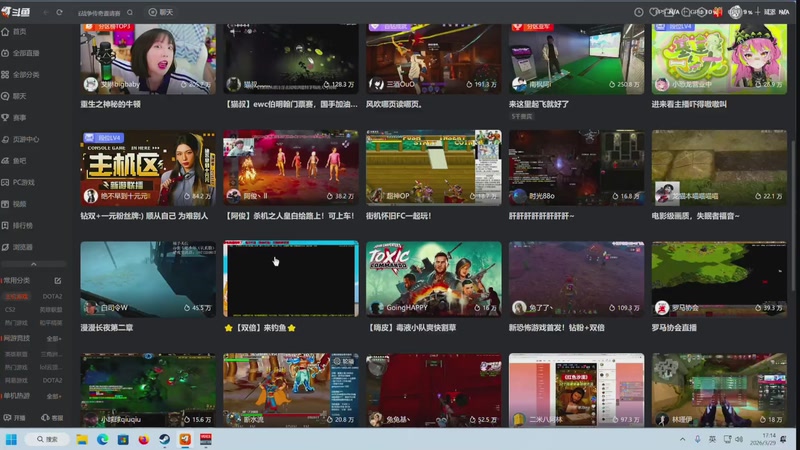The width and height of the screenshot is (800, 450).
Task: Open 小秋秋qiuqiu stream thumbnail
Action: pyautogui.click(x=148, y=390)
